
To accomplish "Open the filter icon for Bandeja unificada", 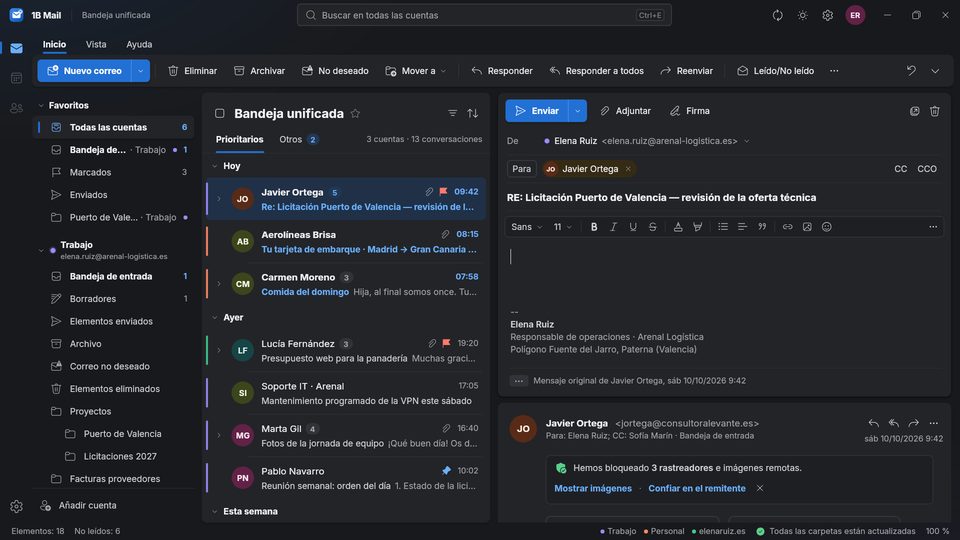I will point(452,113).
